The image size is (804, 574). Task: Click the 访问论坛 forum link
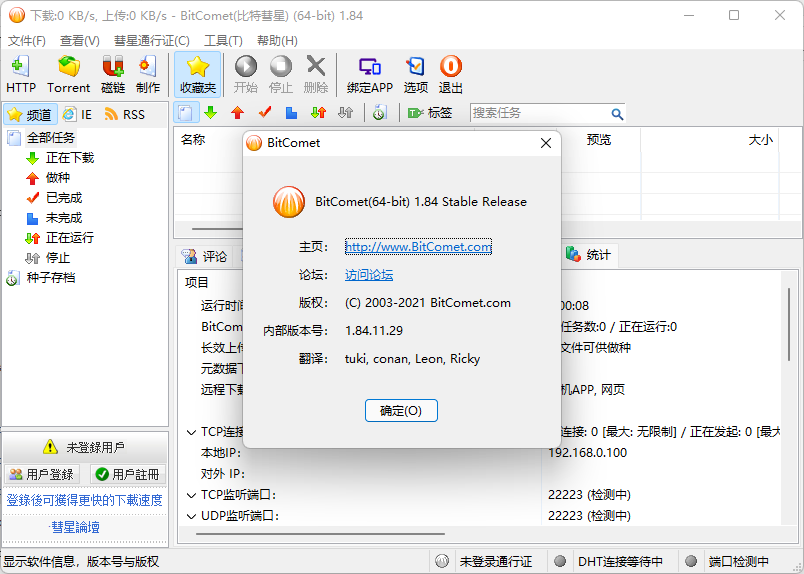tap(369, 275)
